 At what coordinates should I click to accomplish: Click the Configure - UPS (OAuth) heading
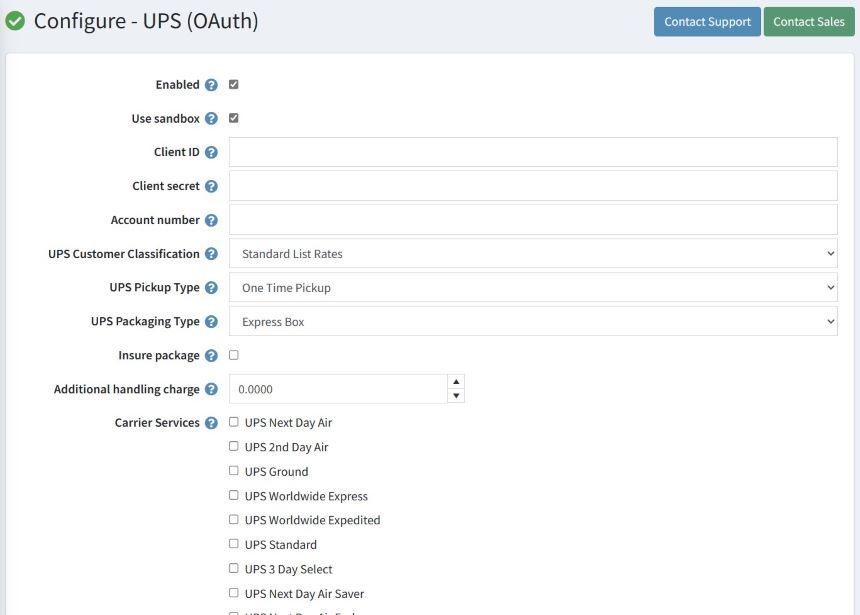(146, 21)
